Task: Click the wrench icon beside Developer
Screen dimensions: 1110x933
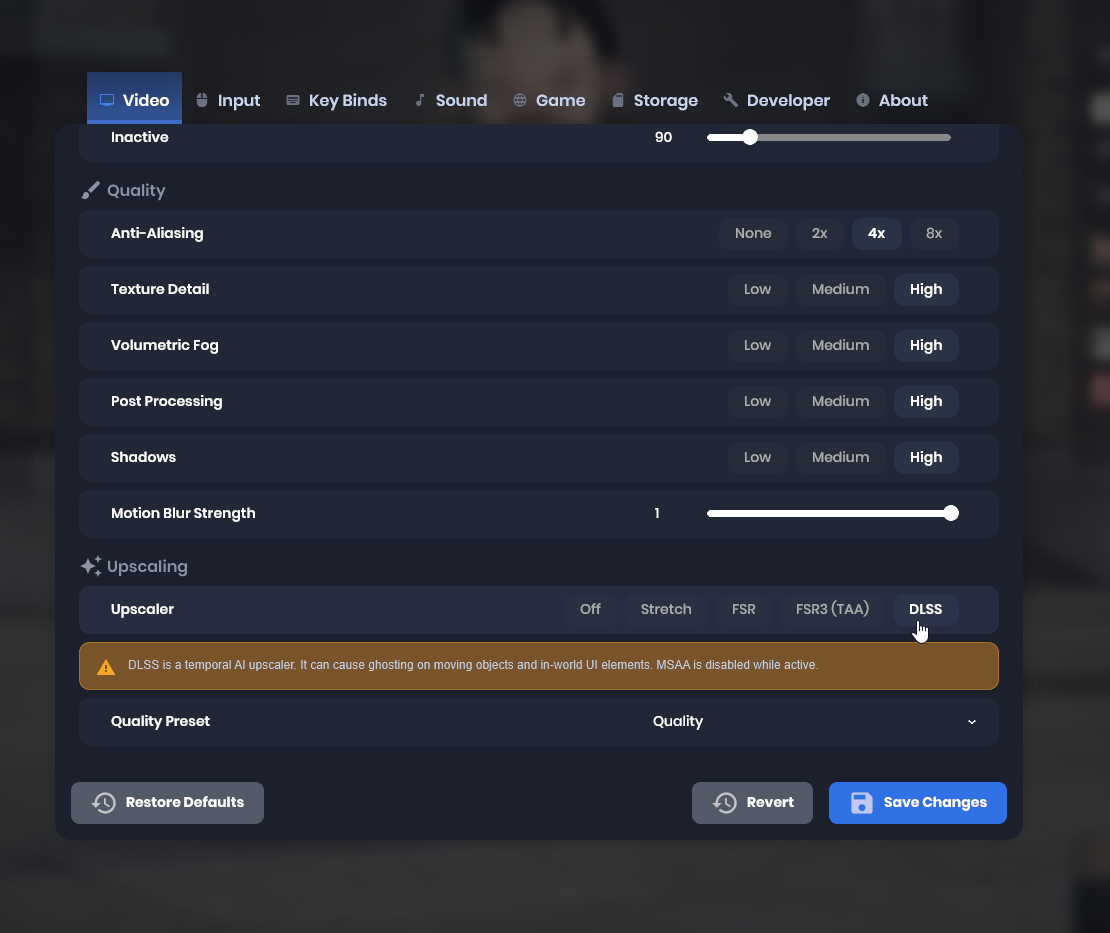Action: coord(731,100)
